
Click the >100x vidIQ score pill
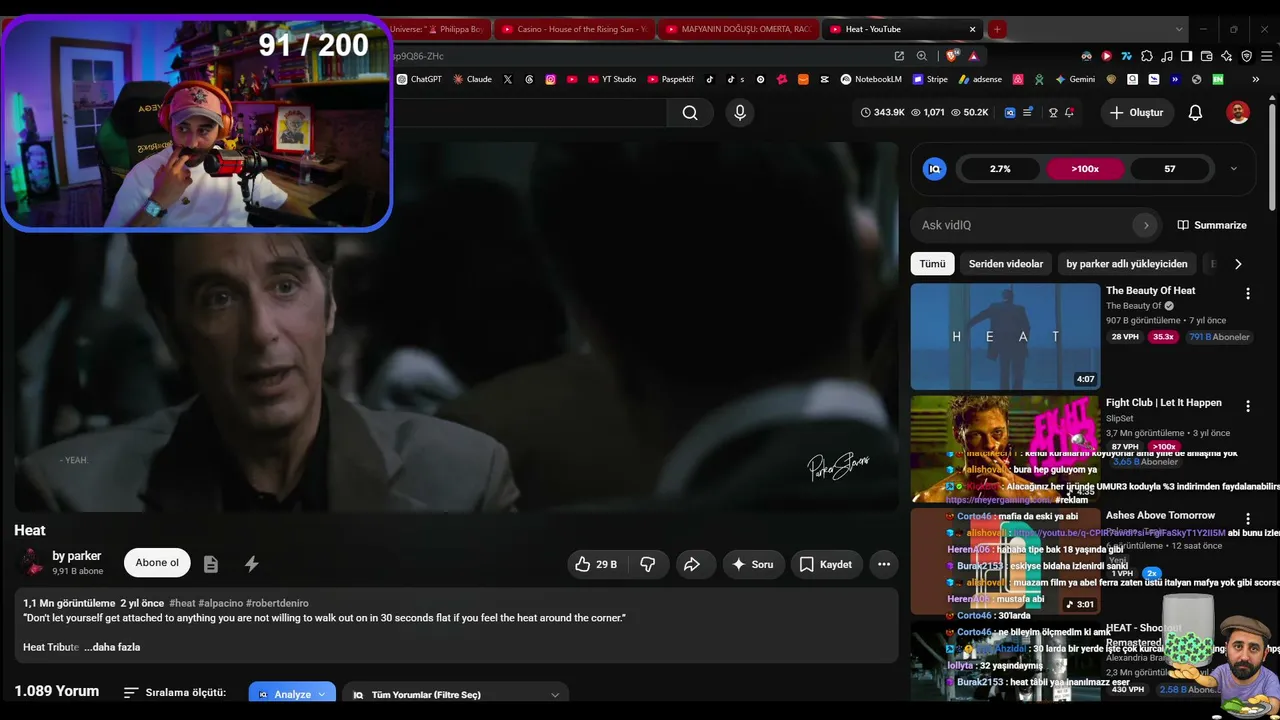click(1085, 169)
